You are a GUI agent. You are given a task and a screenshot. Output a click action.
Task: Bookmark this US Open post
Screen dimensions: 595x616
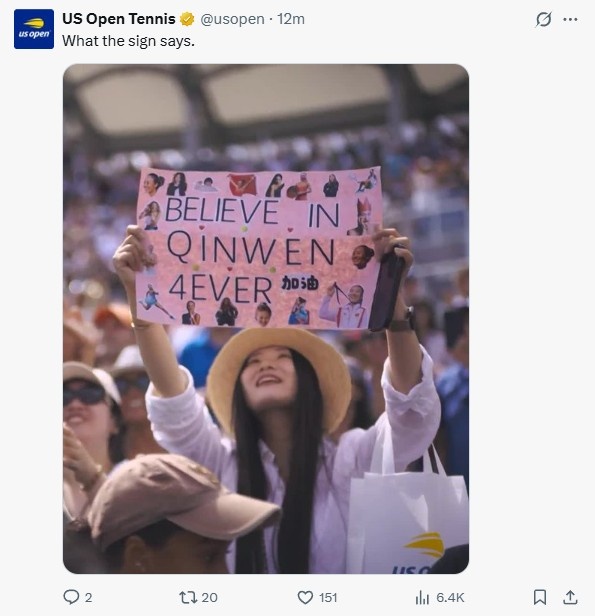(540, 597)
